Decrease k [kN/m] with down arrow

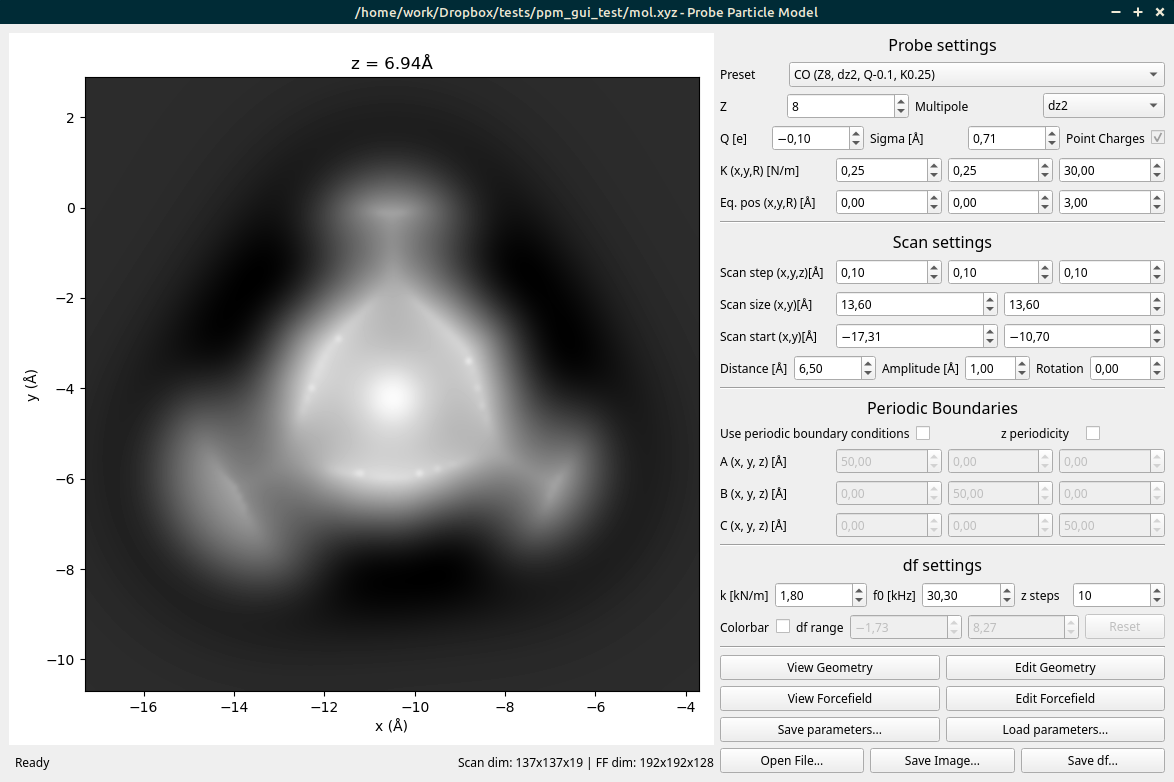tap(859, 601)
